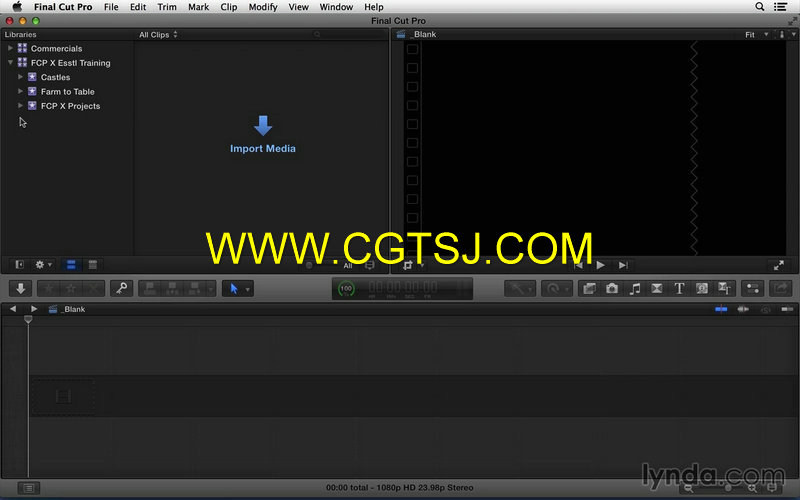
Task: Switch browser to filmstrip view
Action: (71, 265)
